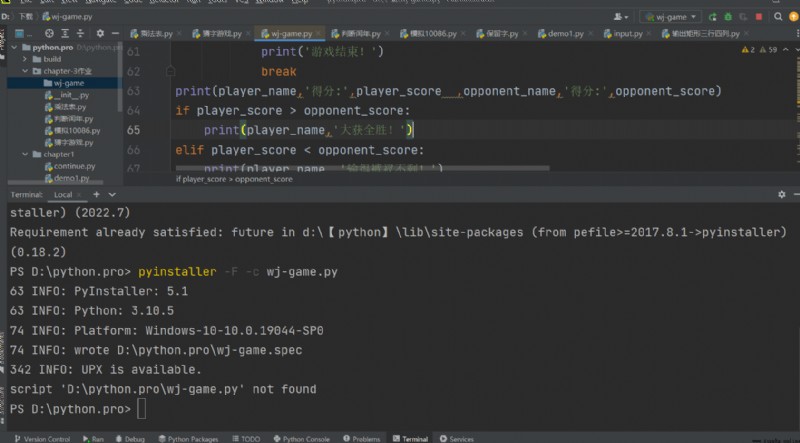Select continue.py in project tree
Image resolution: width=800 pixels, height=443 pixels.
[x=70, y=166]
